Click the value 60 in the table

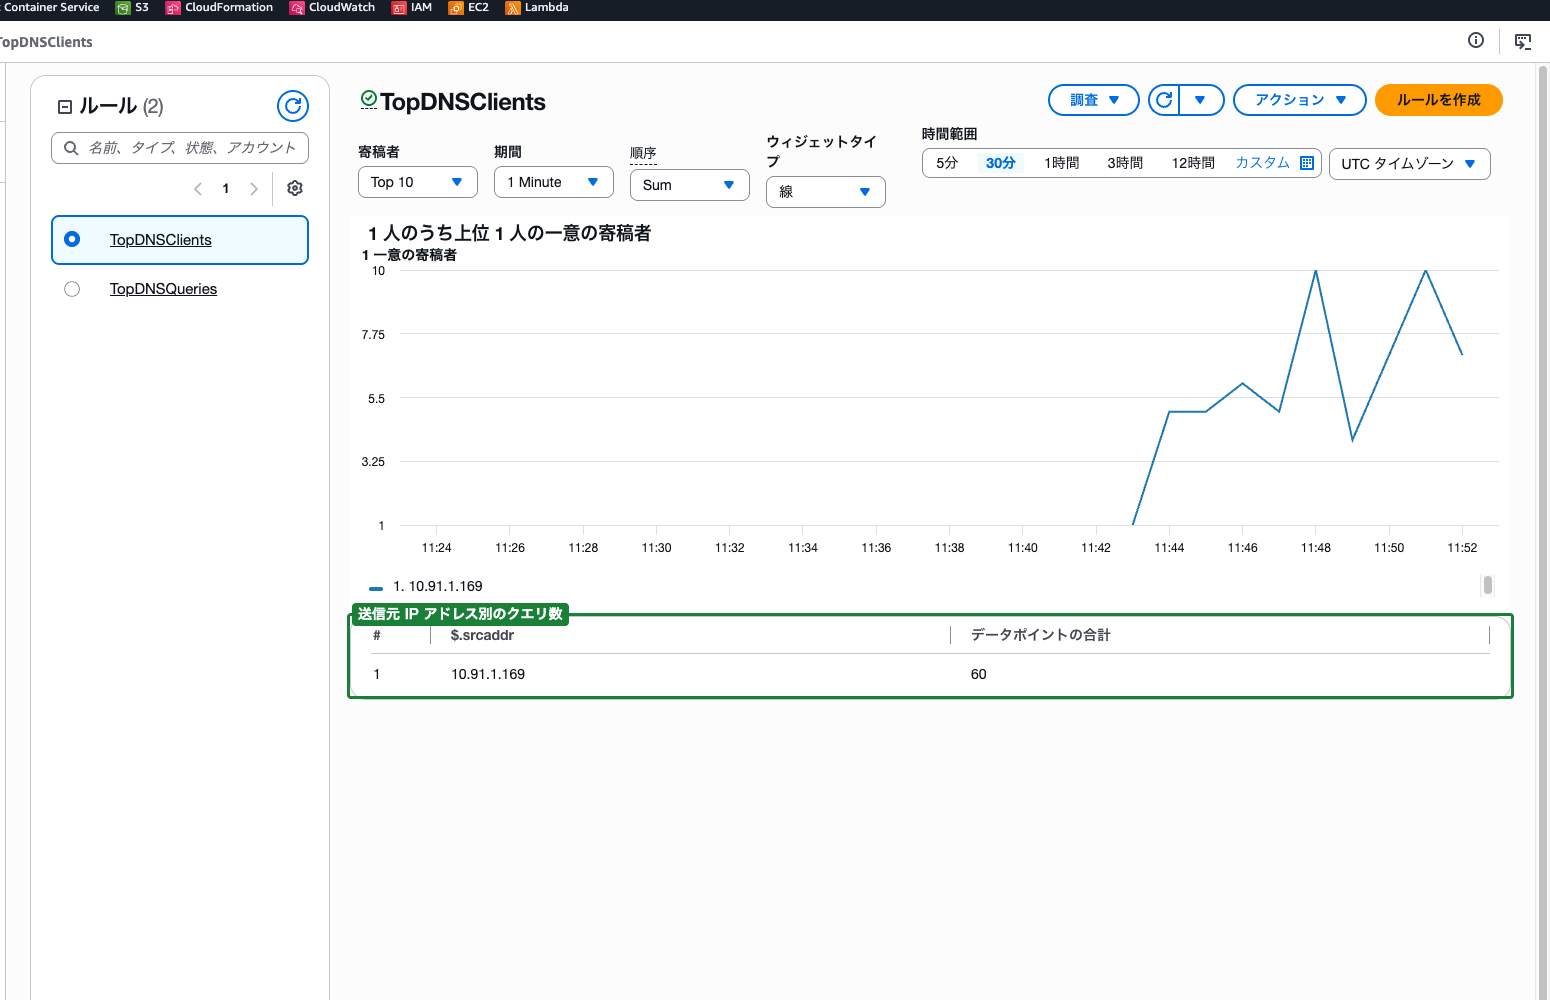[979, 674]
